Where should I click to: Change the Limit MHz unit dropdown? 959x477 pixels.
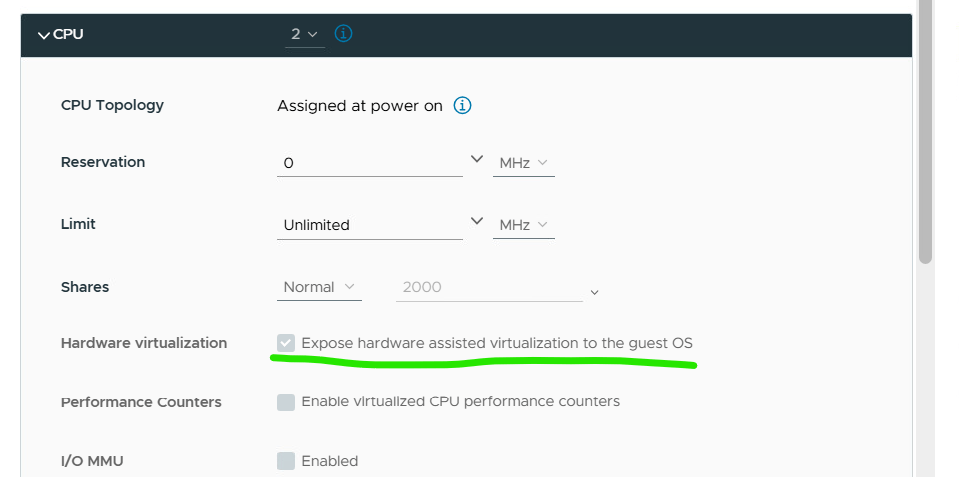[x=523, y=225]
